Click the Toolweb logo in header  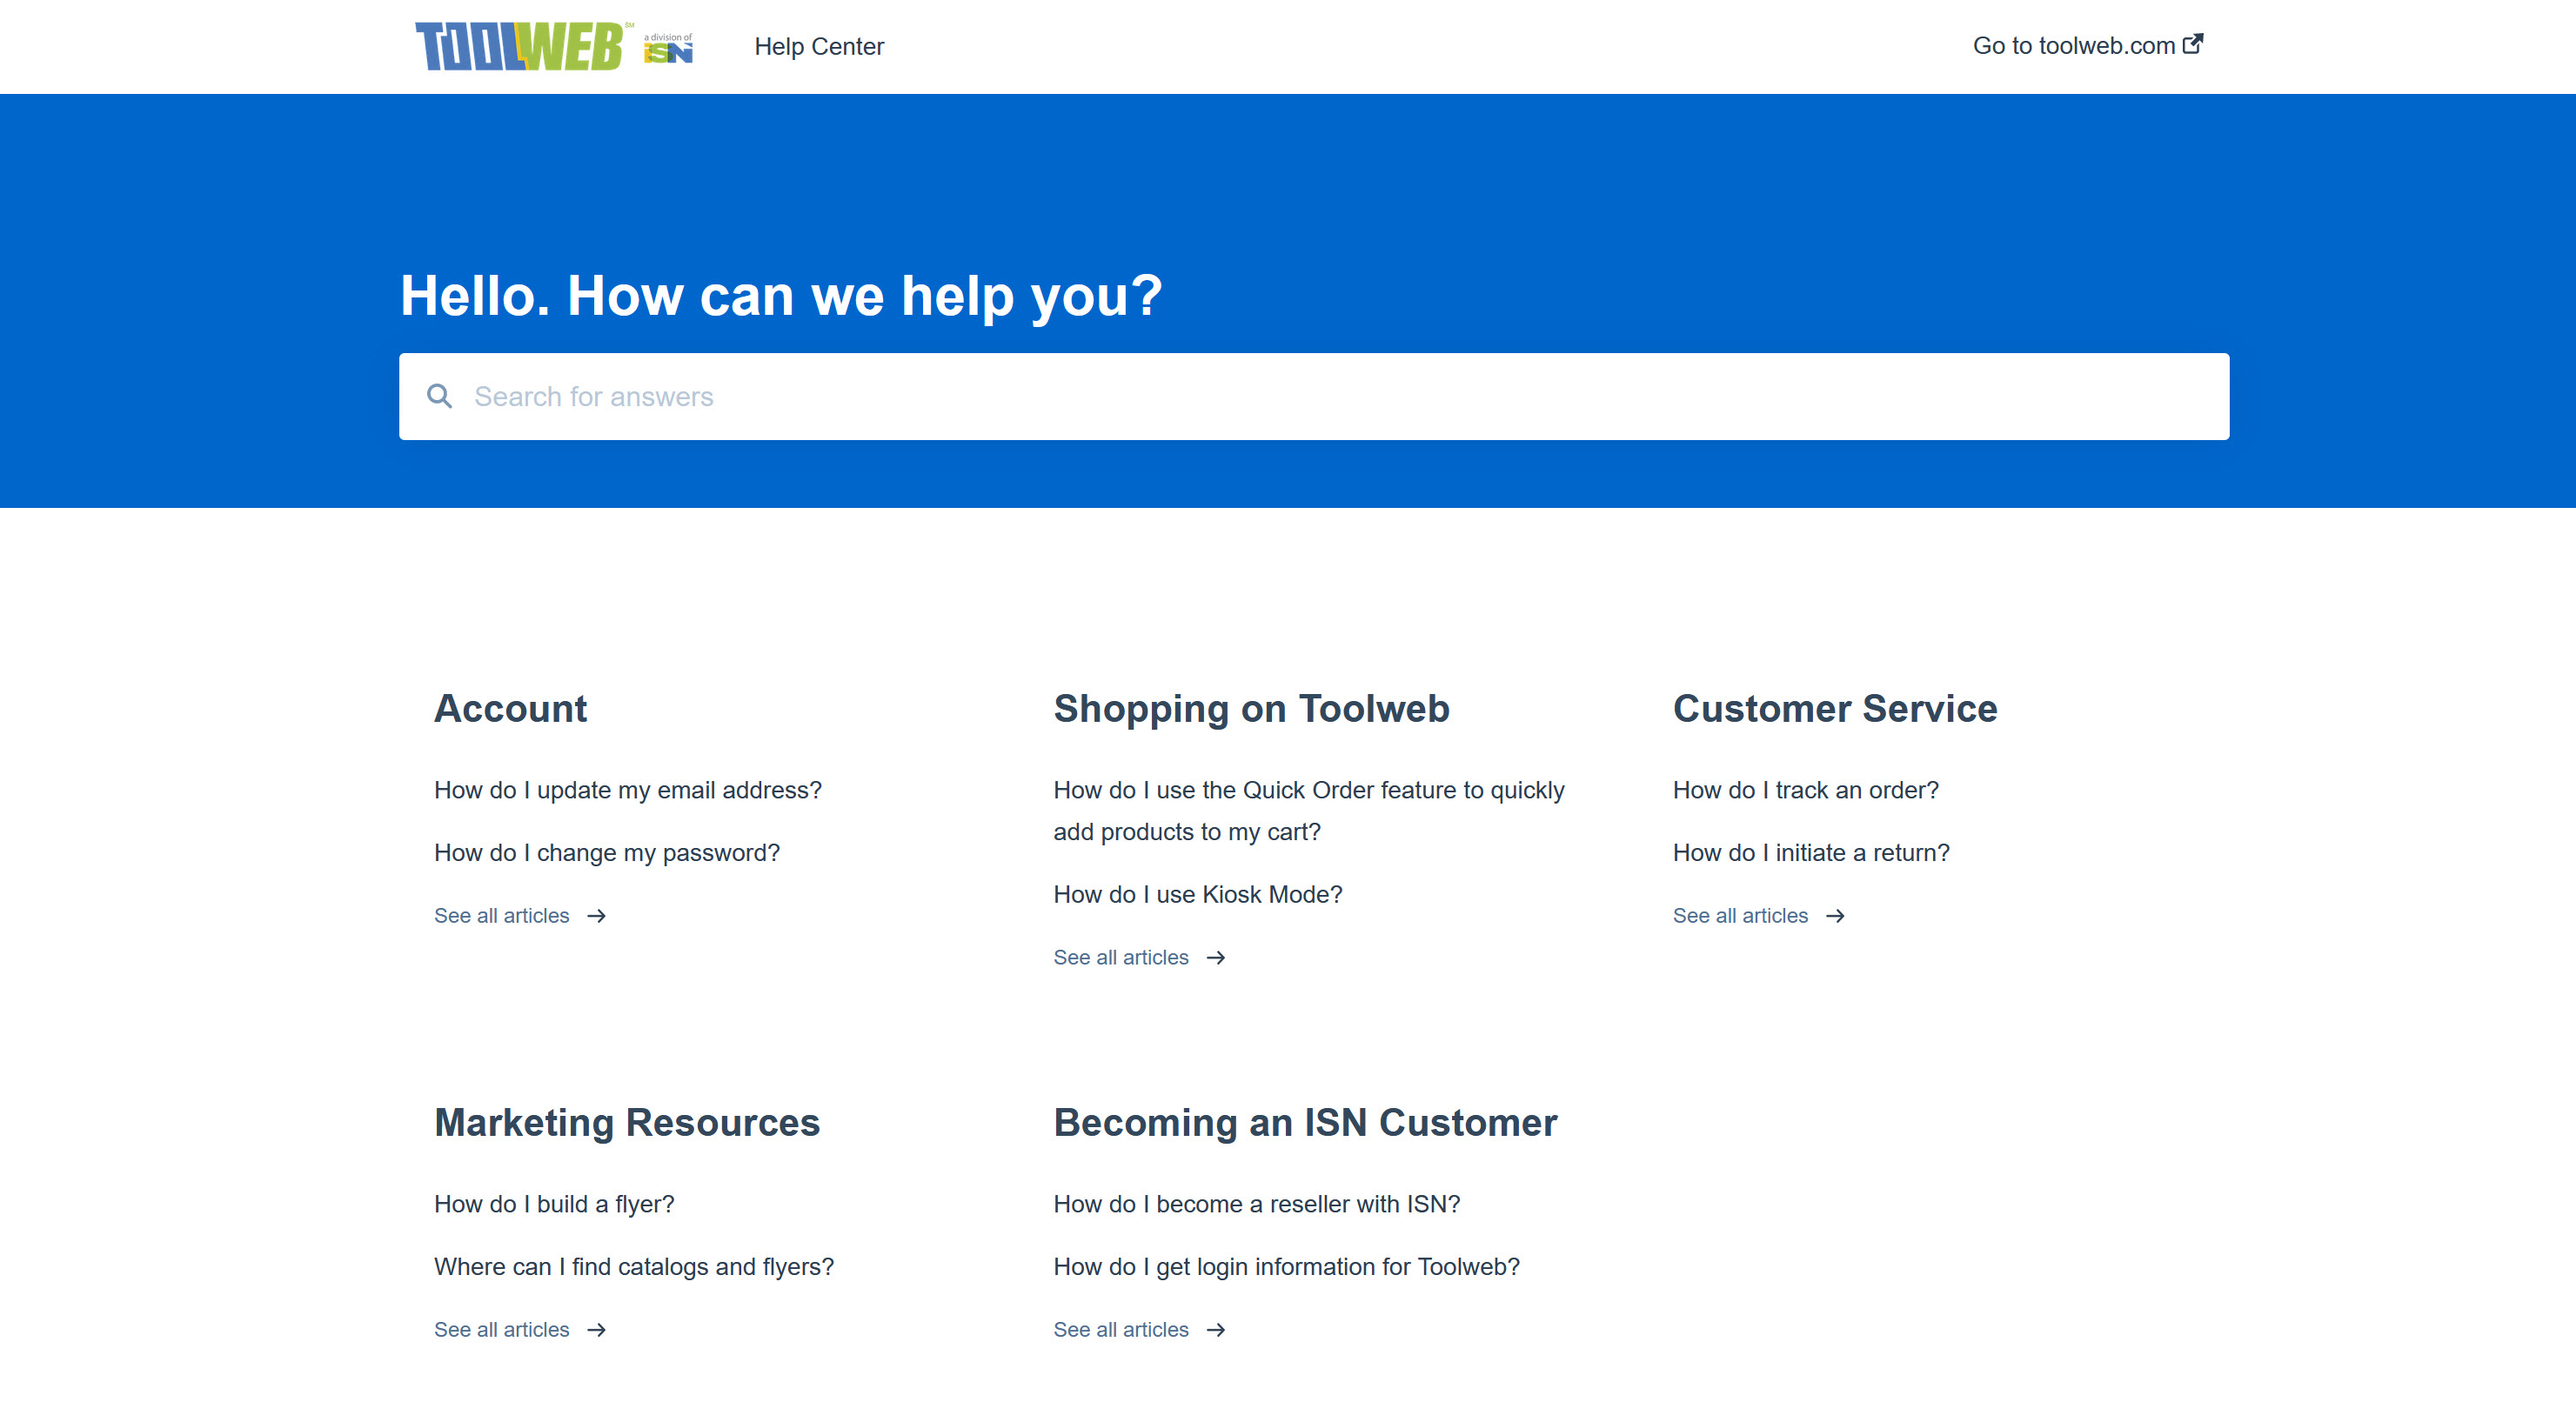(x=520, y=46)
